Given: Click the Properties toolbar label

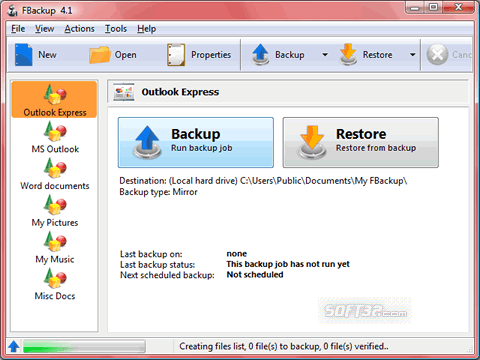Looking at the screenshot, I should click(211, 55).
